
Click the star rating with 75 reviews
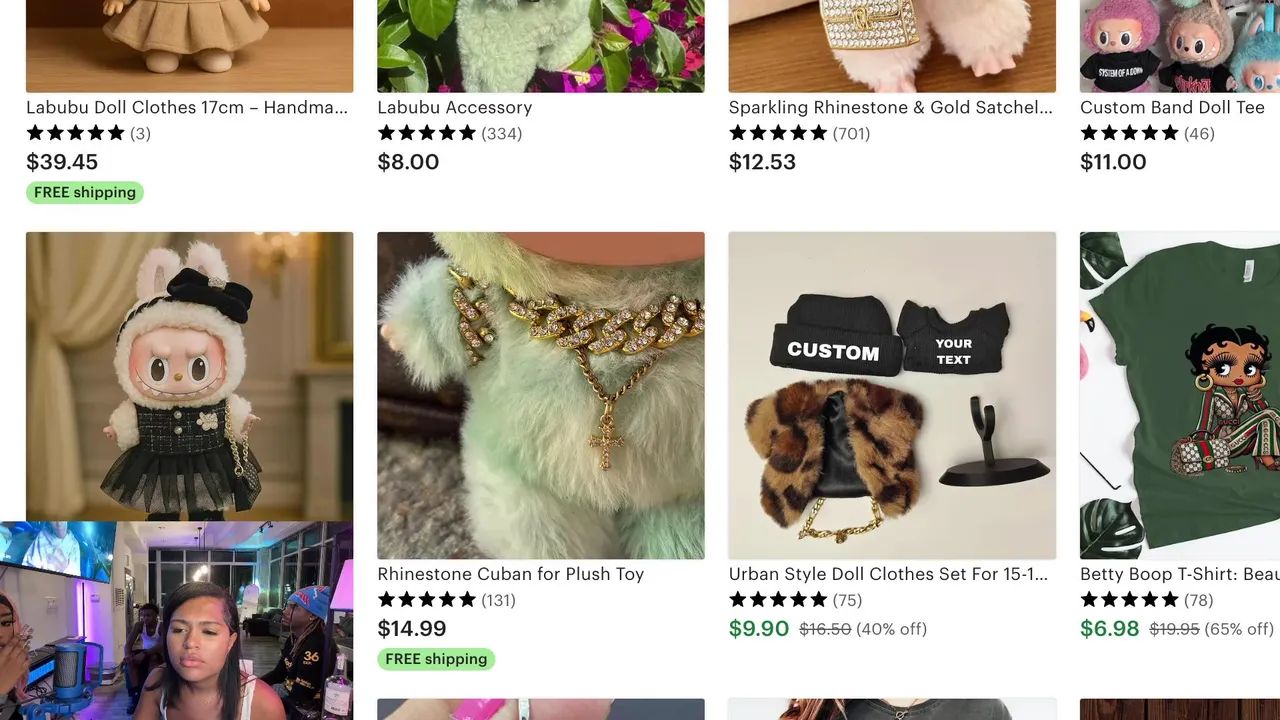[x=795, y=600]
